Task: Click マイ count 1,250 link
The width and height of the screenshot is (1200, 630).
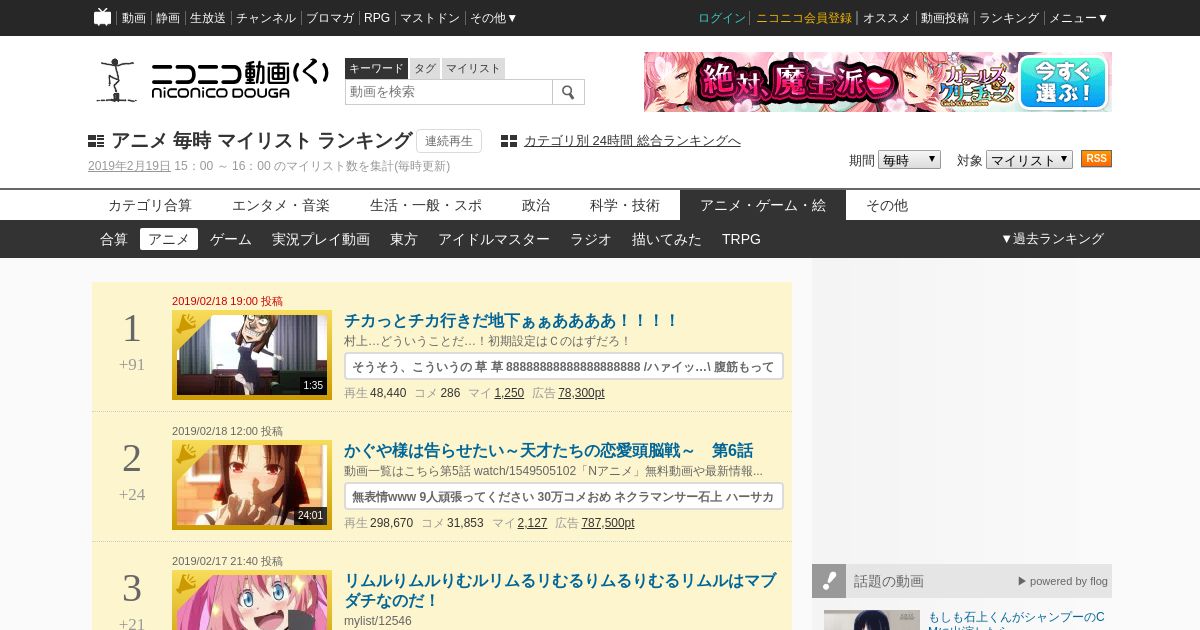Action: click(x=509, y=393)
